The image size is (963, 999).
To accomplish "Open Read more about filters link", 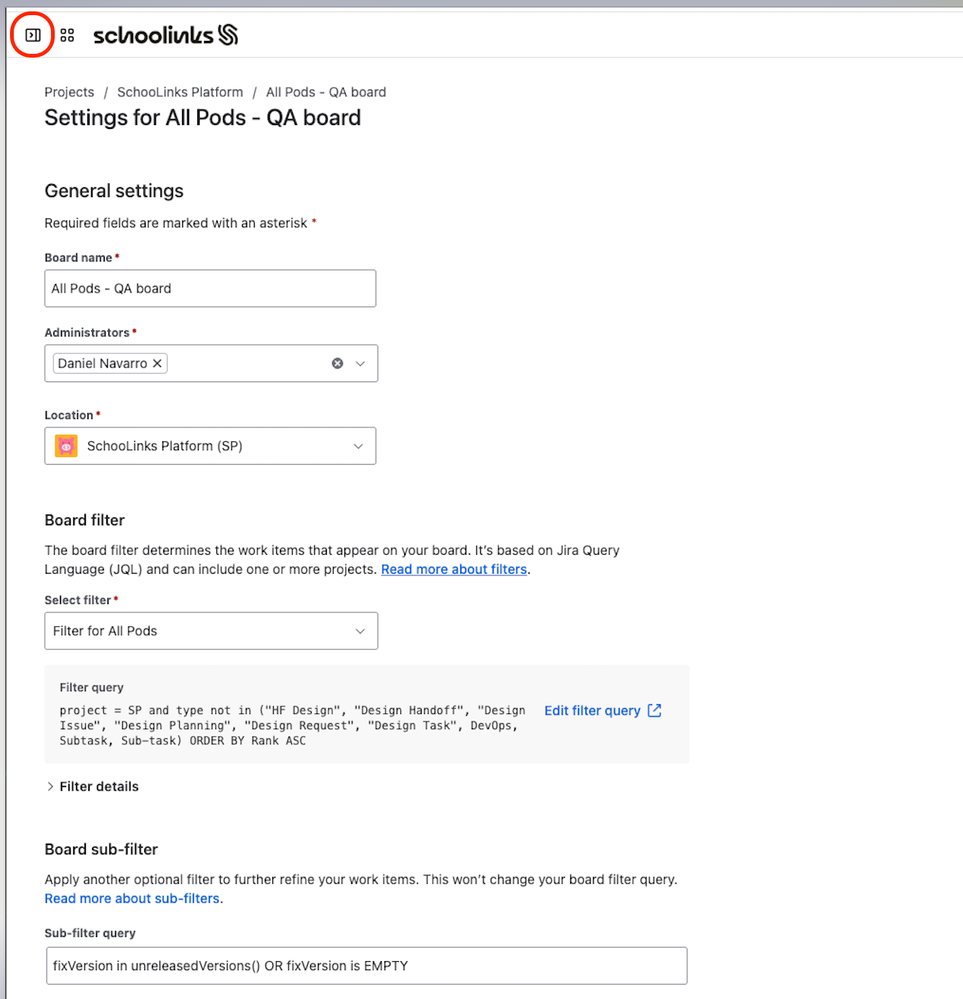I will (x=454, y=569).
